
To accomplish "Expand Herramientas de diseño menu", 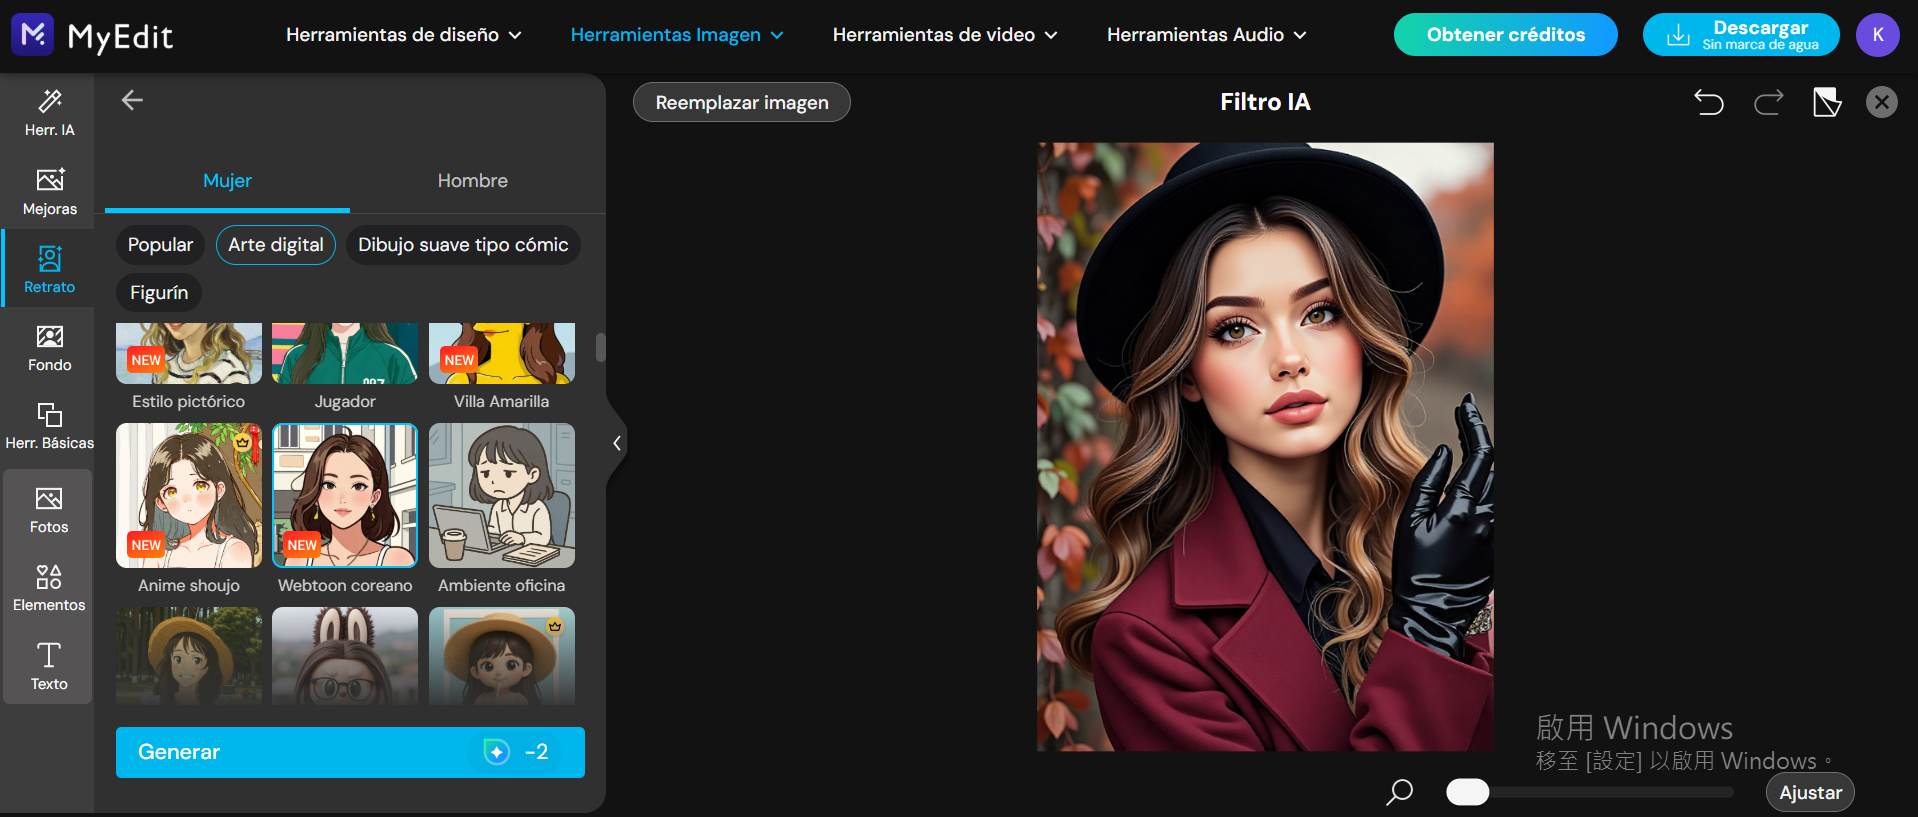I will tap(404, 35).
